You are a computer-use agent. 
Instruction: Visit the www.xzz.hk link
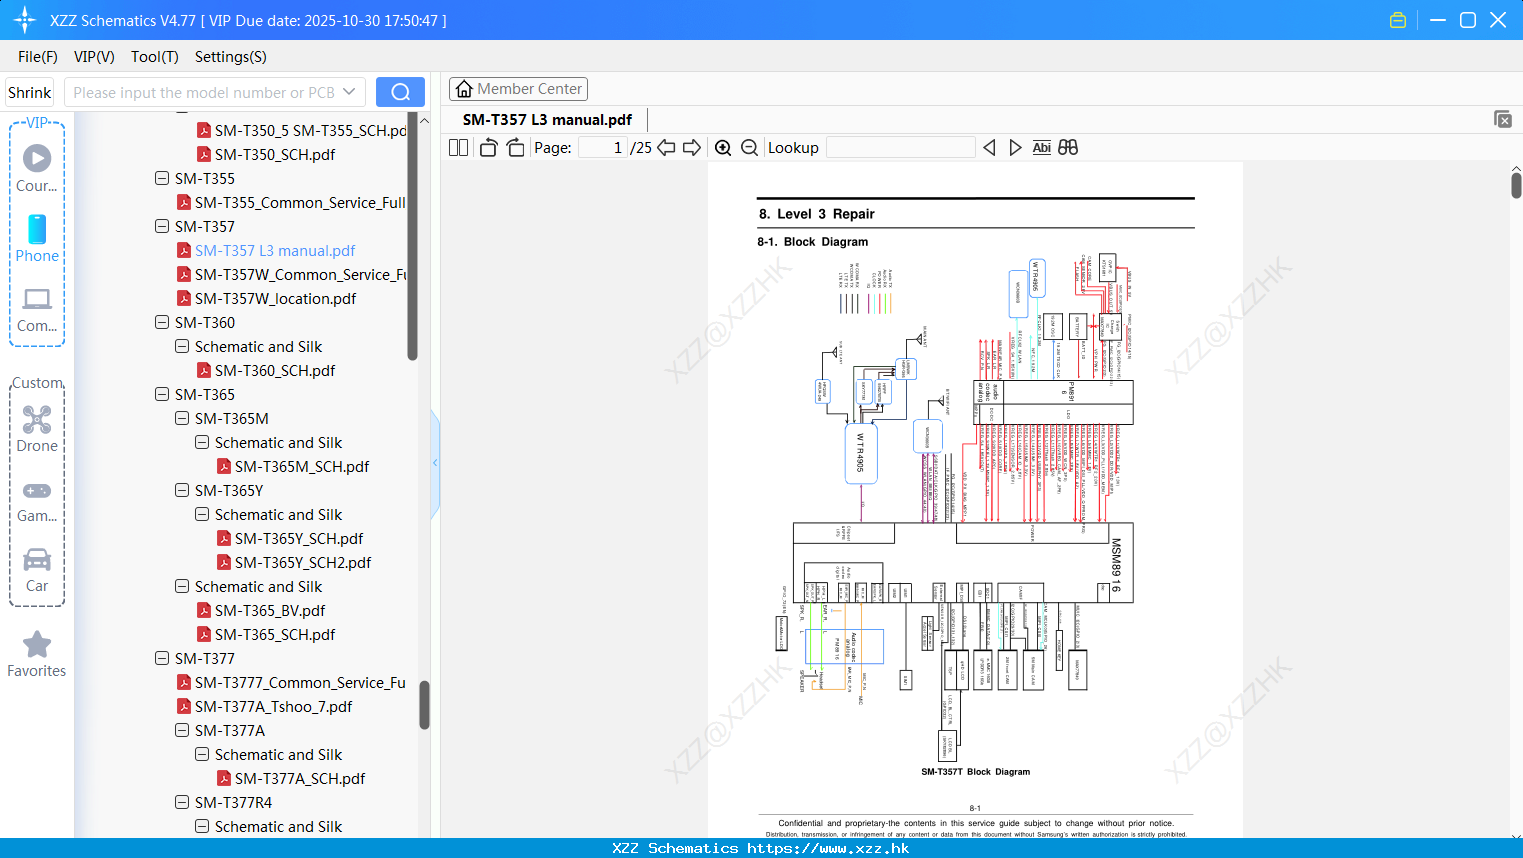(828, 848)
